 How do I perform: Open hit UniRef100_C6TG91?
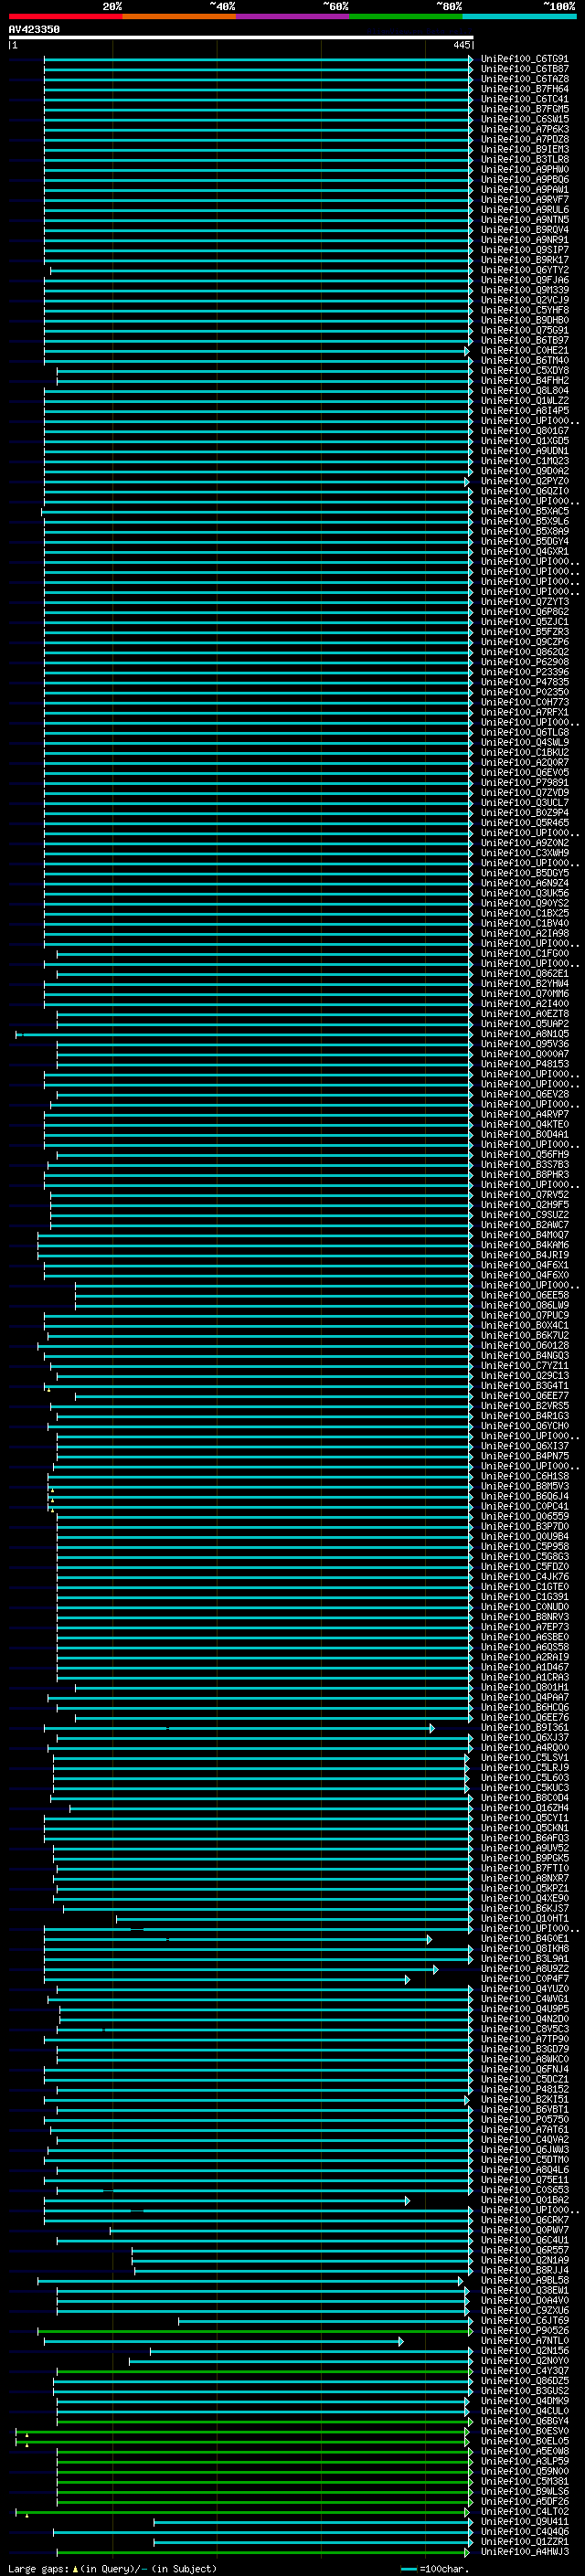pos(524,59)
